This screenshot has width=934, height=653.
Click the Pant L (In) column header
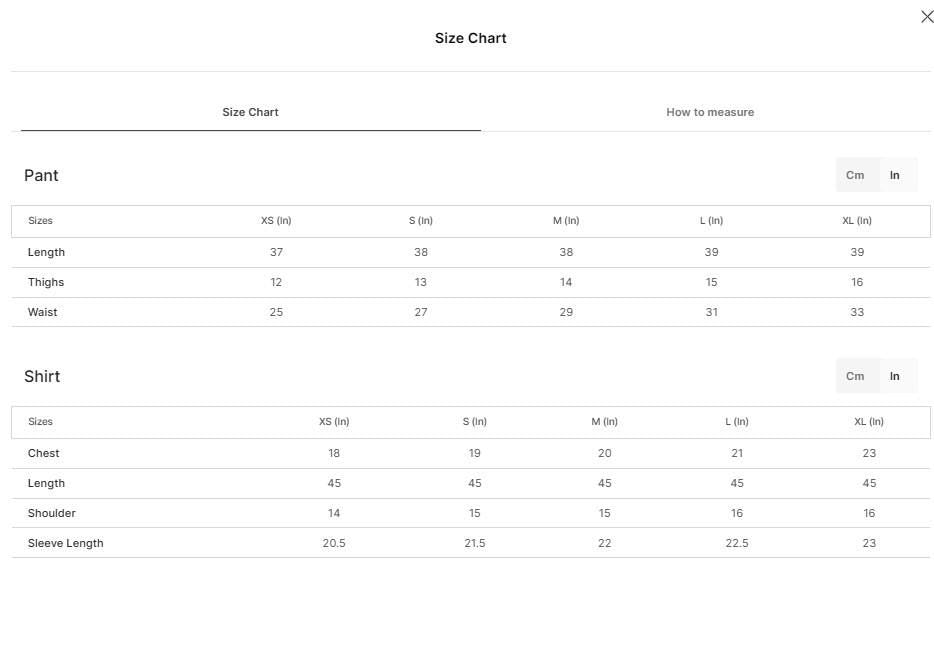point(711,220)
